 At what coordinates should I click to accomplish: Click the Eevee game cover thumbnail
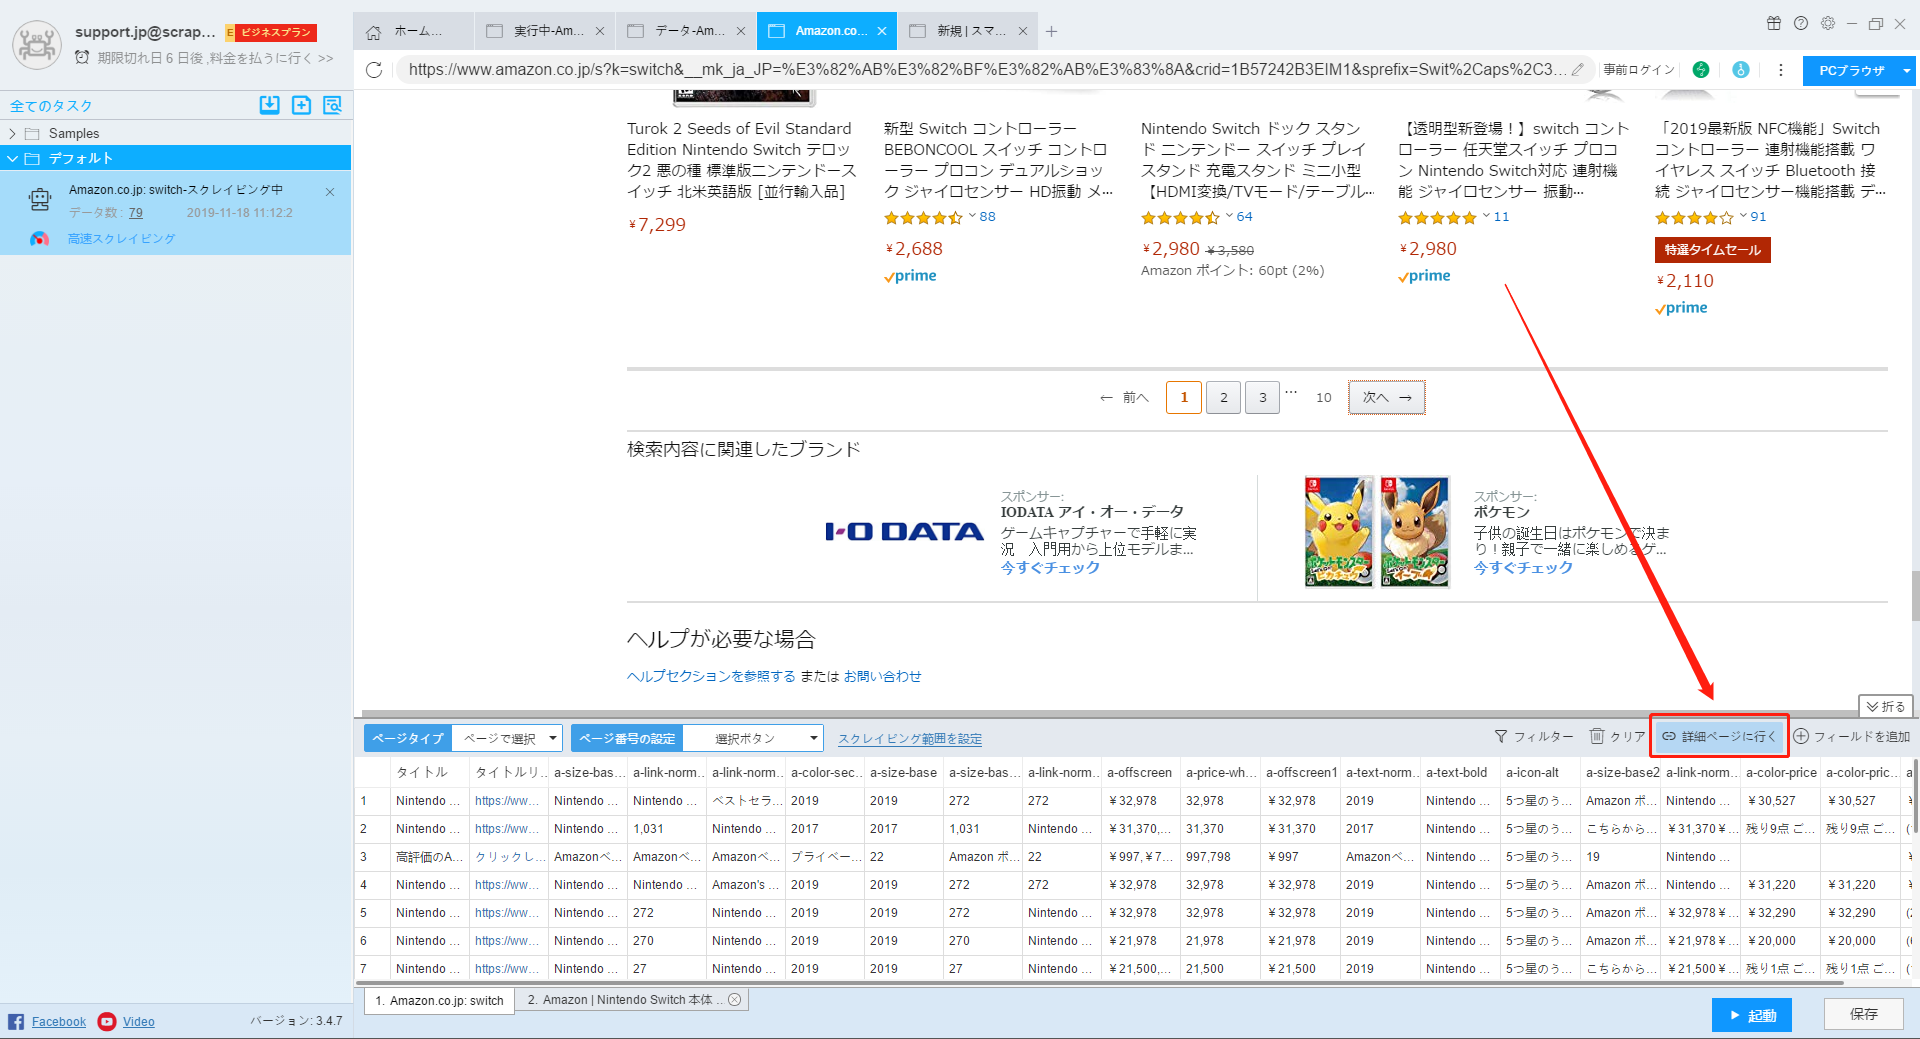coord(1415,532)
